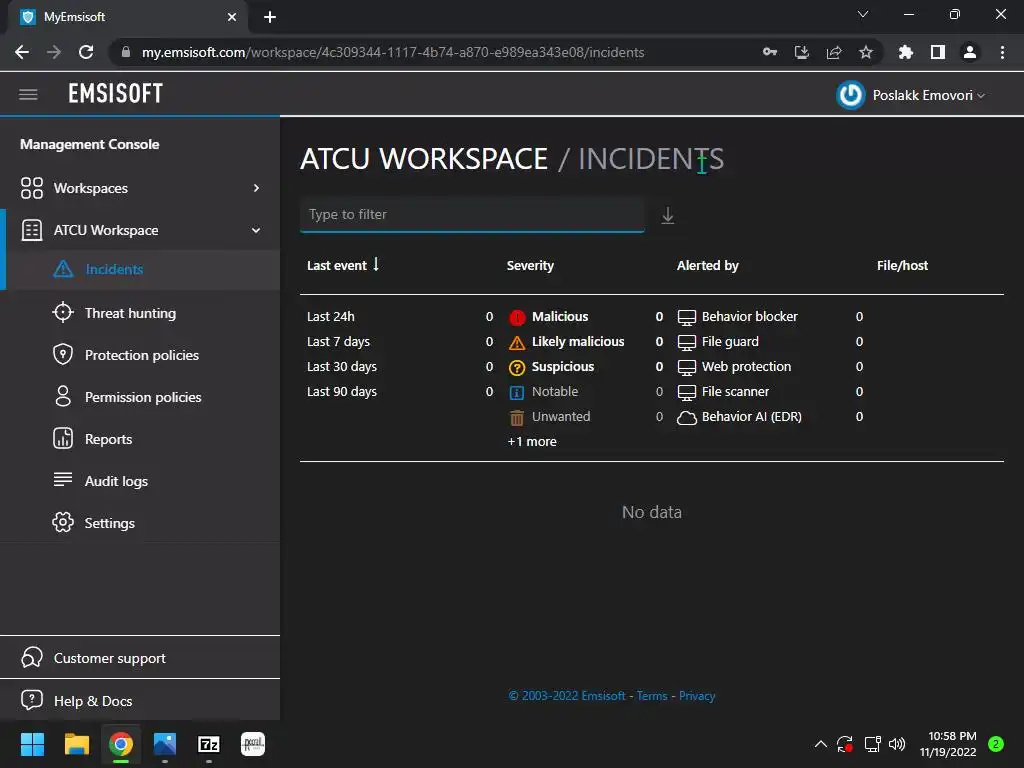Click the Emsisoft logo

pos(116,94)
